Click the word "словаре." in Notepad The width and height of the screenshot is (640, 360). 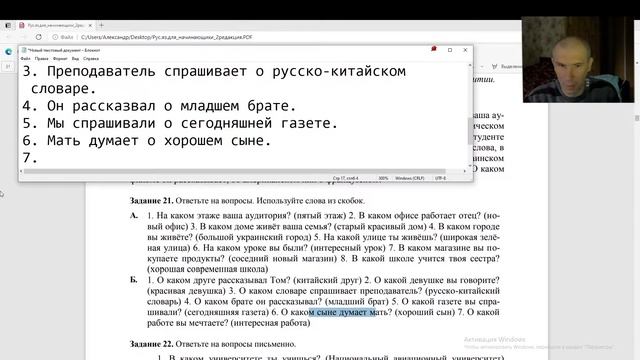(63, 89)
